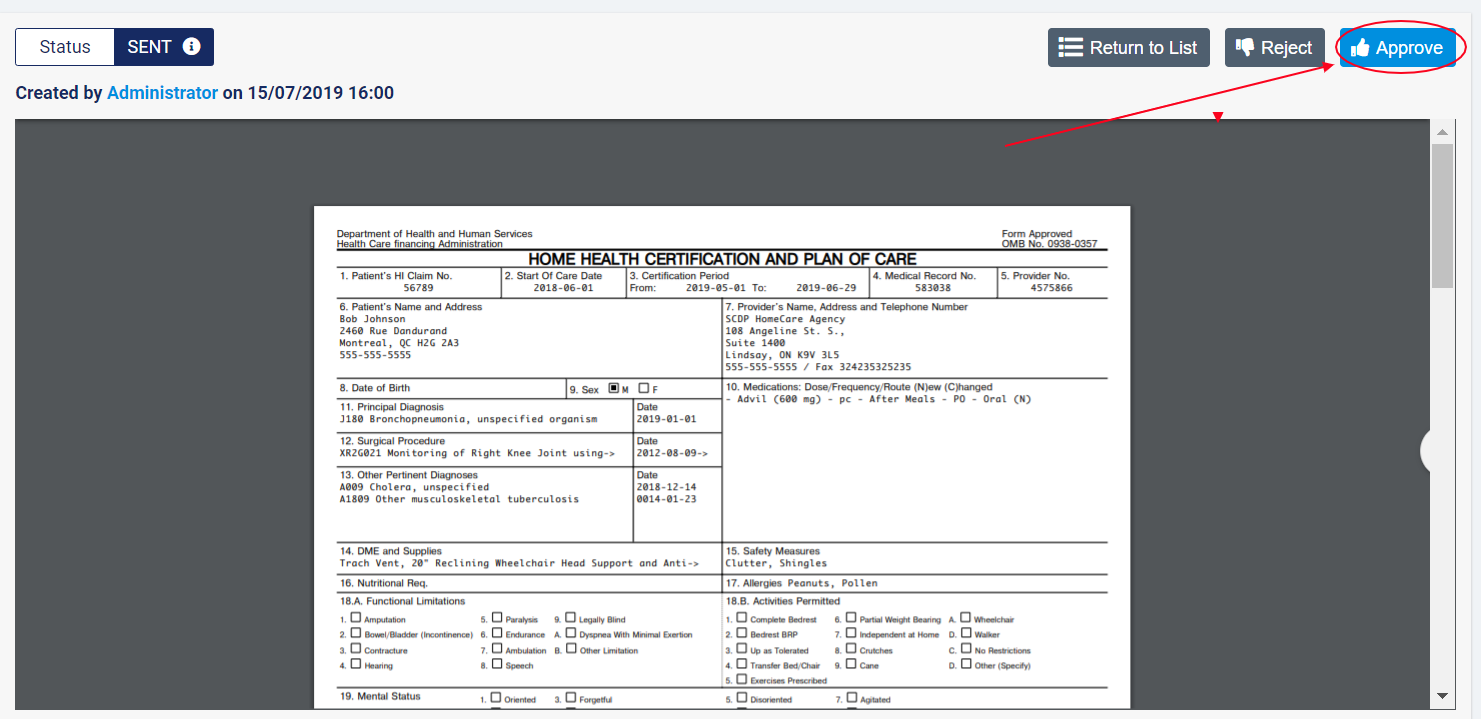Enable the Hearing limitation checkbox
This screenshot has height=719, width=1481.
pos(356,664)
